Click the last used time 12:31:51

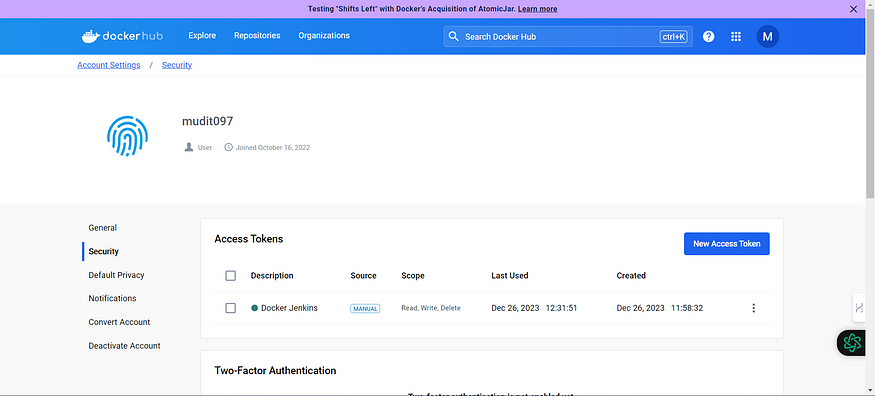click(561, 308)
